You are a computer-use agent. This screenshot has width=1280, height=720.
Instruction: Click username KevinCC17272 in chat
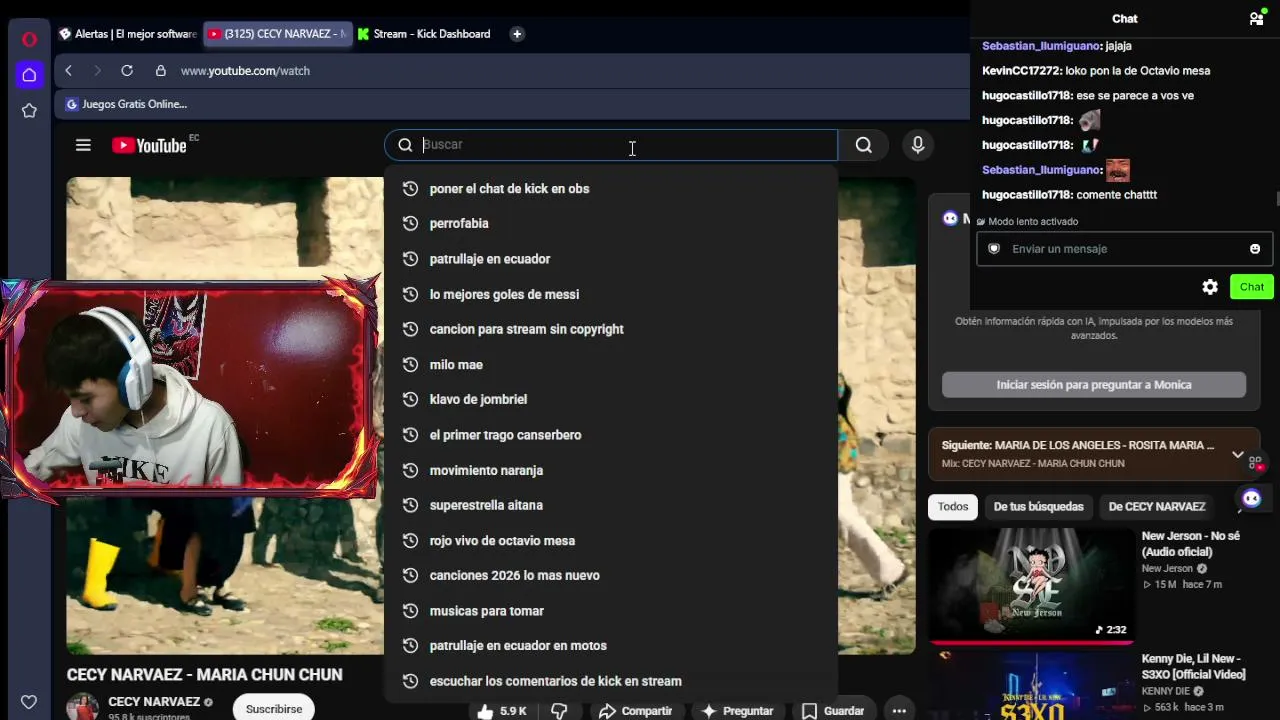click(1021, 71)
